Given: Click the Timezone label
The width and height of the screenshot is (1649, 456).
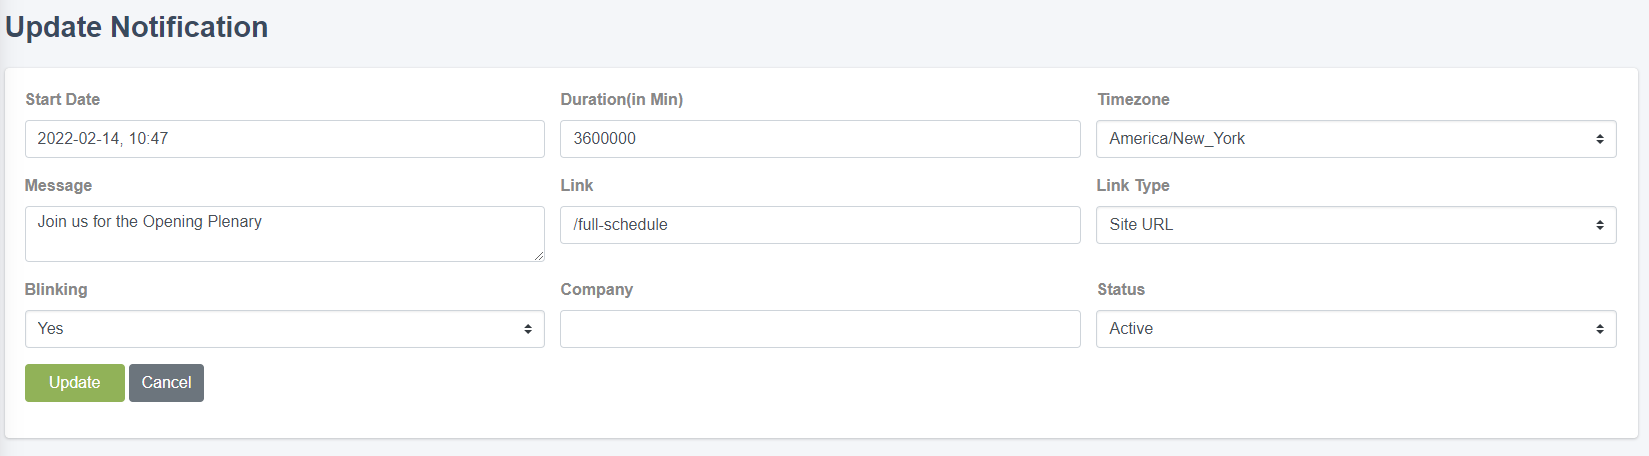Looking at the screenshot, I should point(1133,99).
